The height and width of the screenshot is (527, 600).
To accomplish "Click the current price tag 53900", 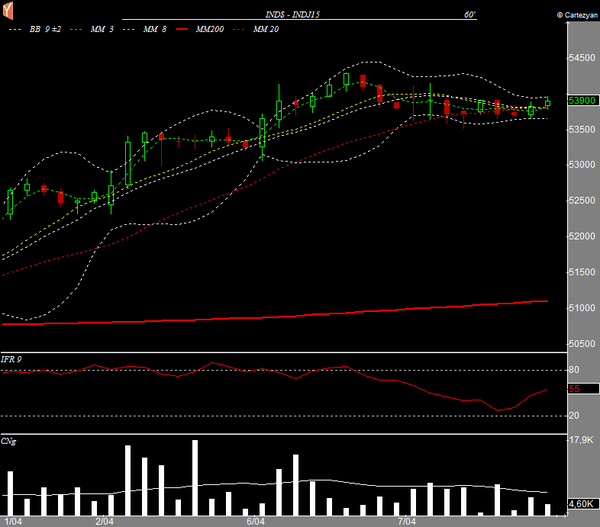I will tap(582, 101).
